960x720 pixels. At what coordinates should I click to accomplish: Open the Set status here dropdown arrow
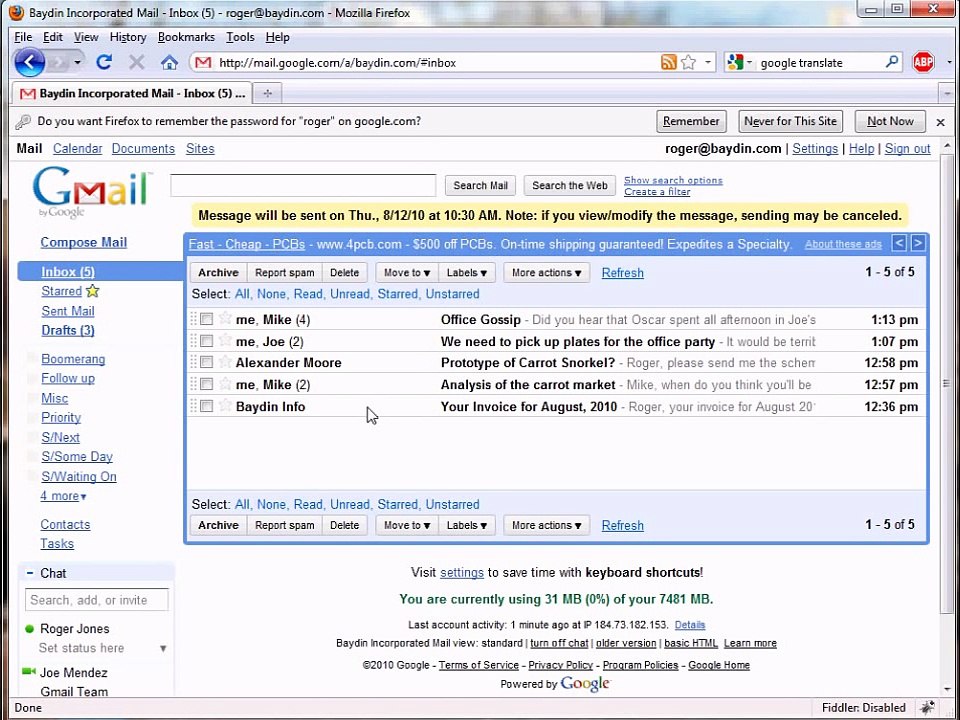(163, 648)
